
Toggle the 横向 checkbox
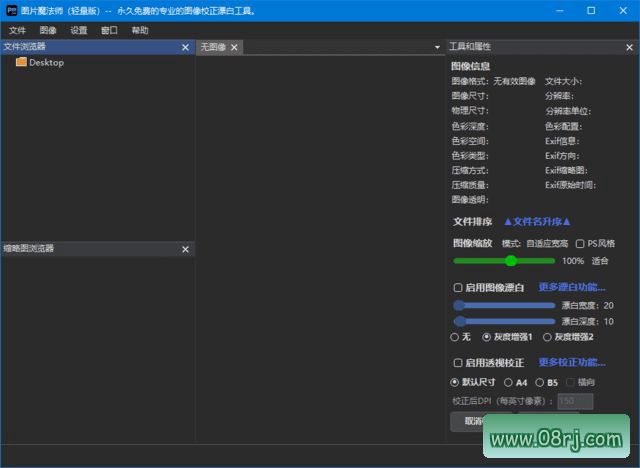(570, 382)
